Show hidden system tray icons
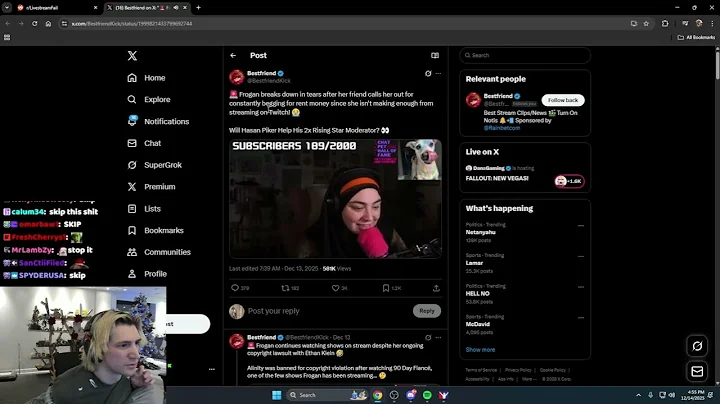 click(638, 395)
